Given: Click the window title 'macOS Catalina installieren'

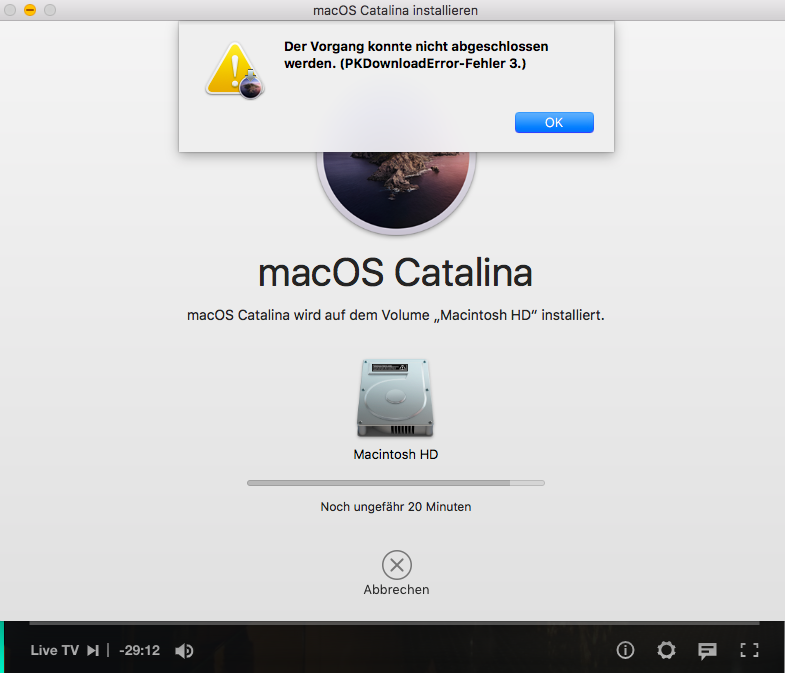Looking at the screenshot, I should [x=396, y=11].
